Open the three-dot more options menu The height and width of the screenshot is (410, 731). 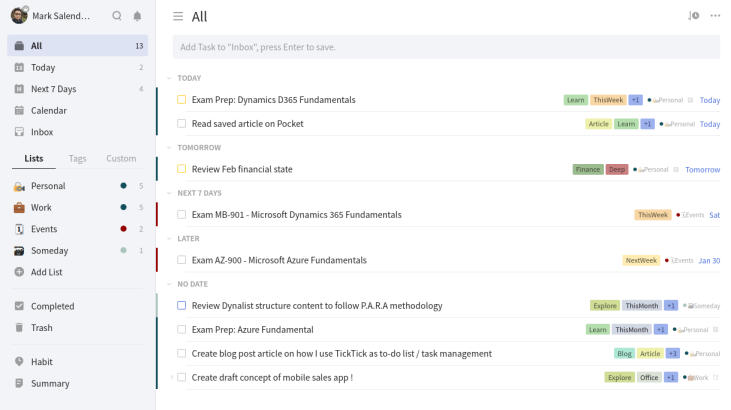(715, 16)
